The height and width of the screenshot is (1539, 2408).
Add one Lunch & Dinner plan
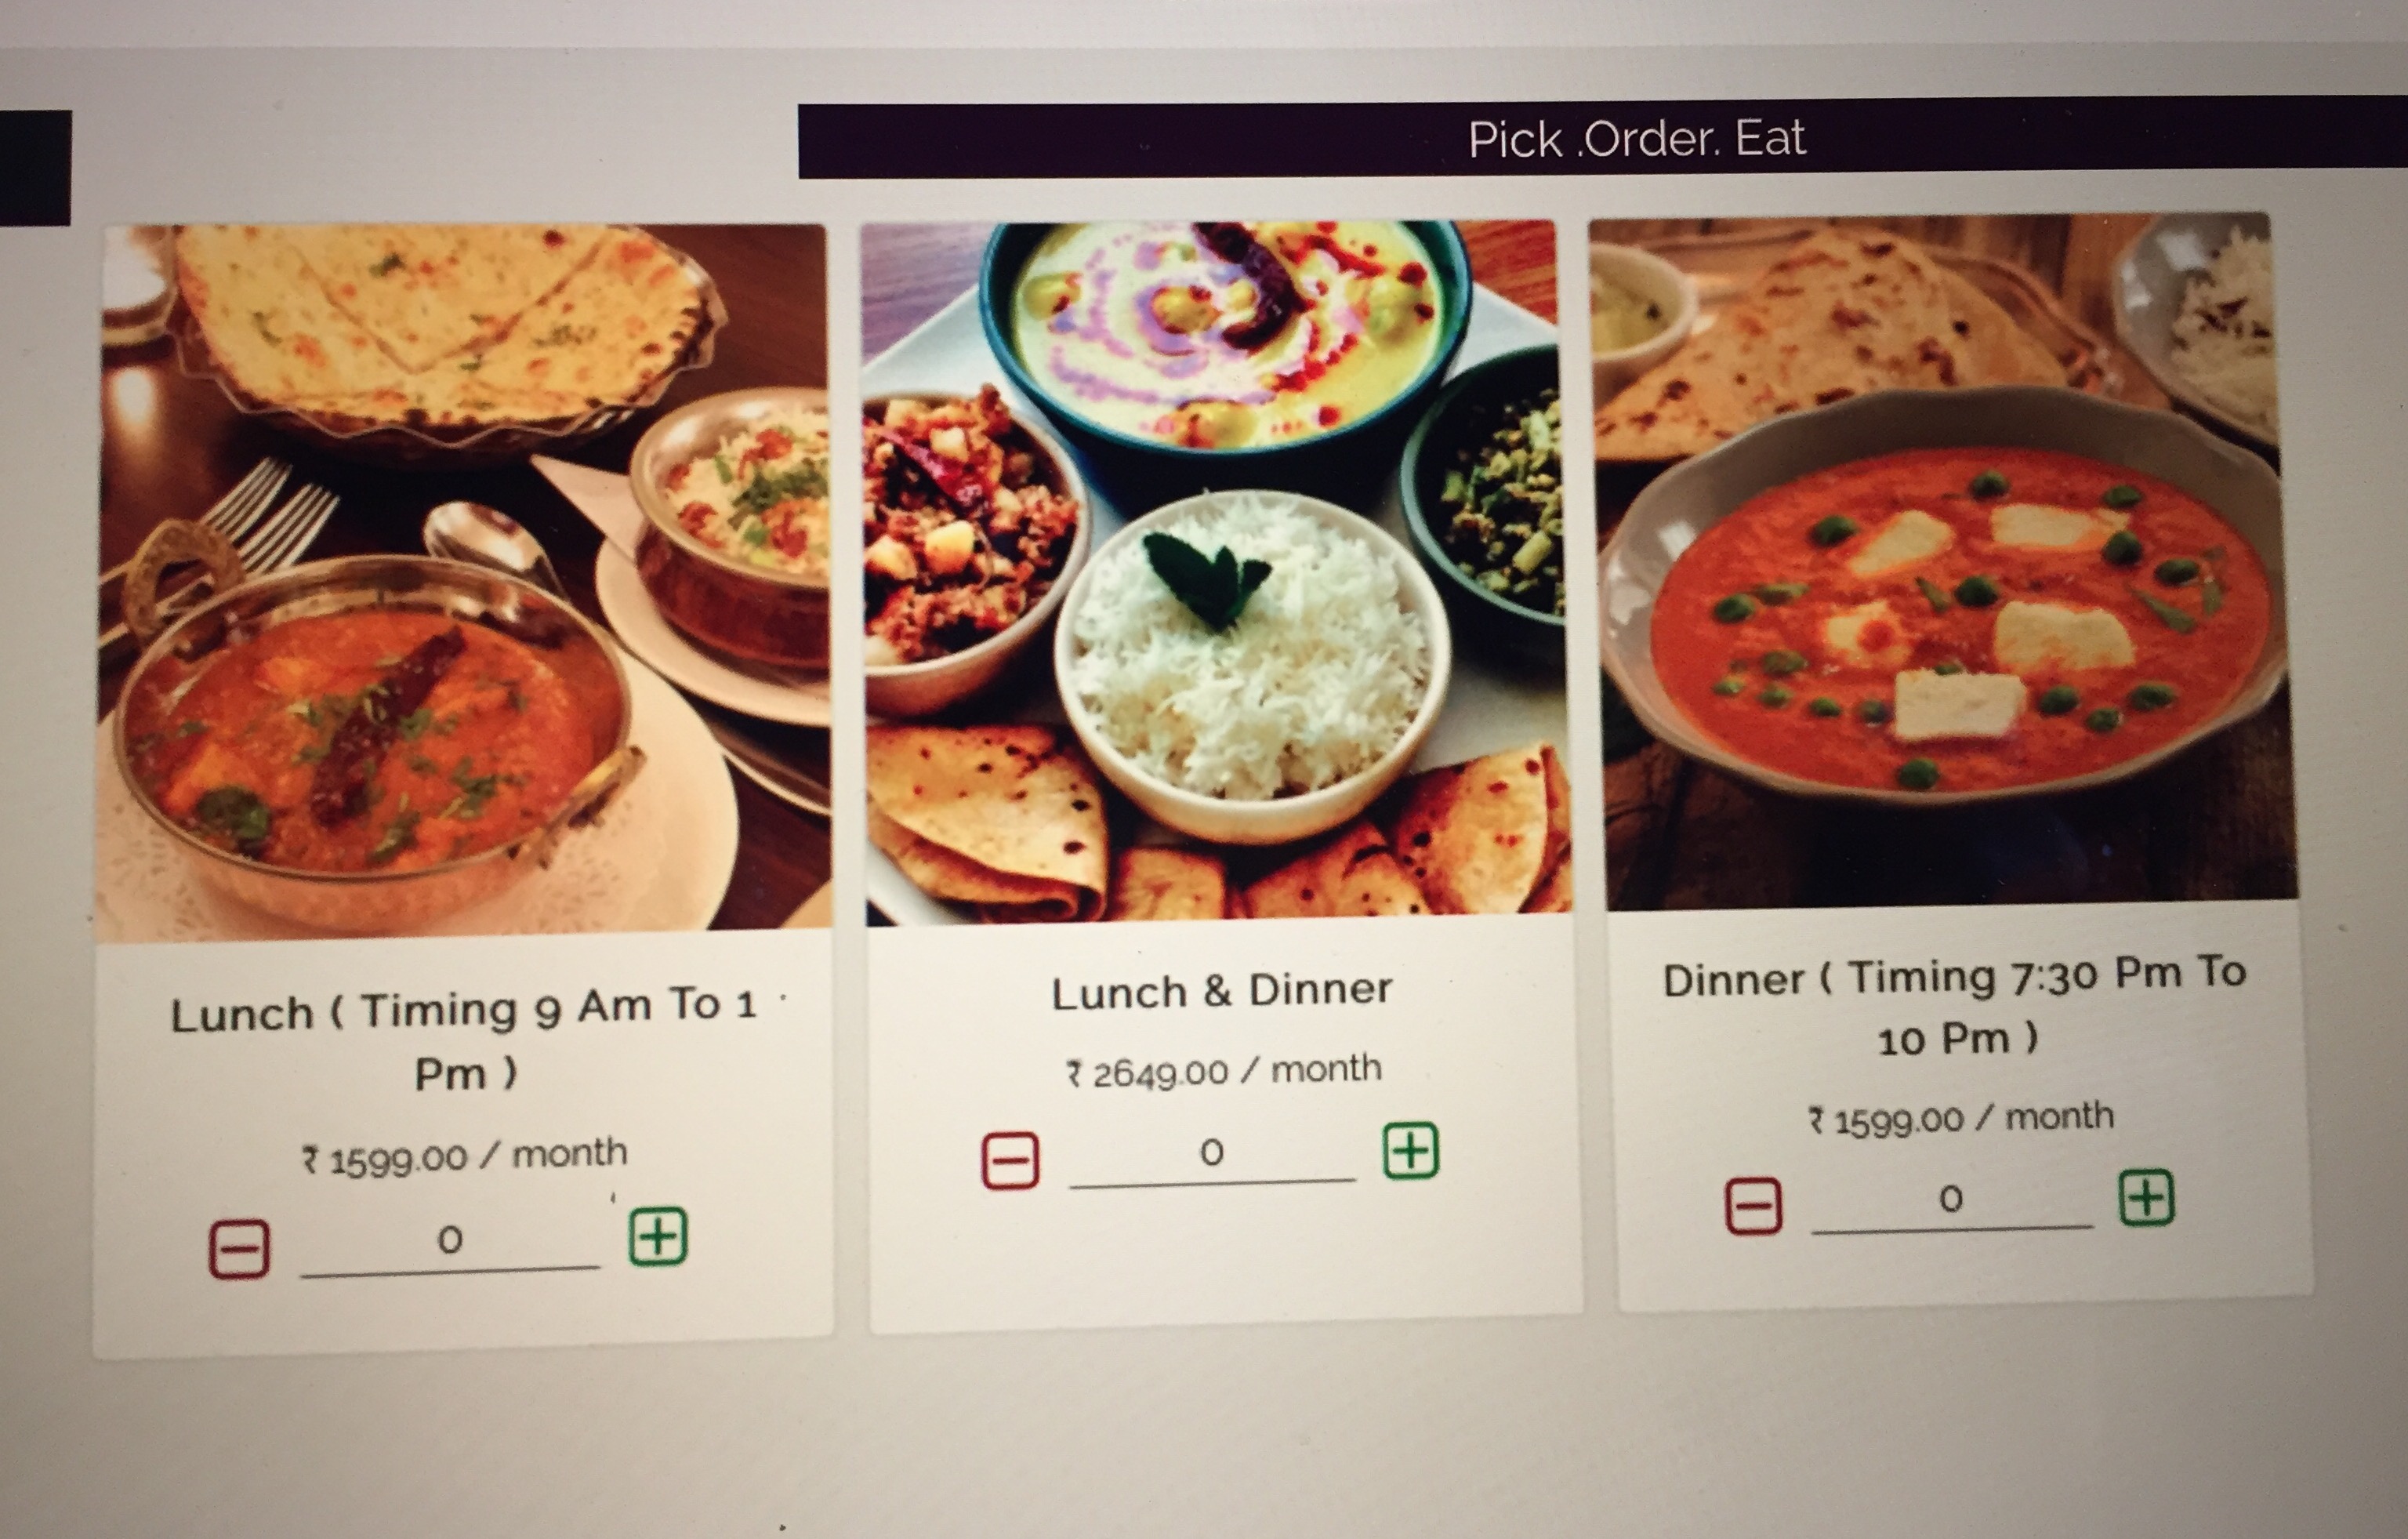[1411, 1151]
